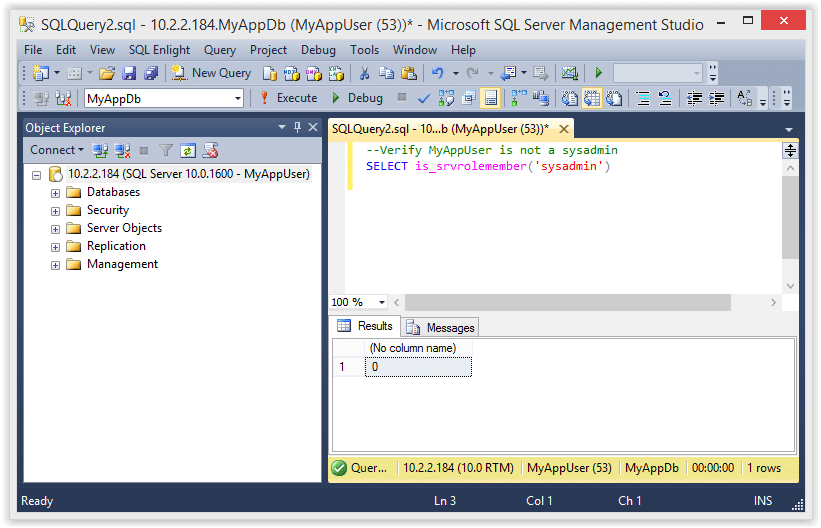Click the Change Connection icon
This screenshot has width=821, height=528.
pos(63,98)
